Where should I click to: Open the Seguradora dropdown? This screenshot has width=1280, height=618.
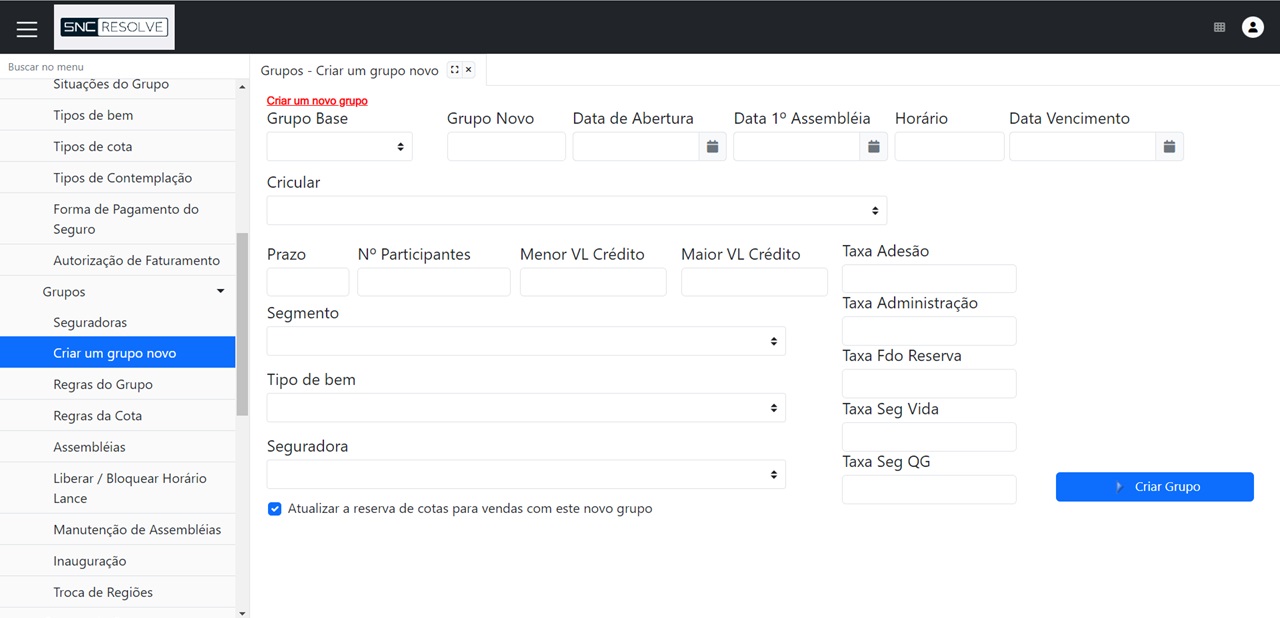pyautogui.click(x=525, y=474)
